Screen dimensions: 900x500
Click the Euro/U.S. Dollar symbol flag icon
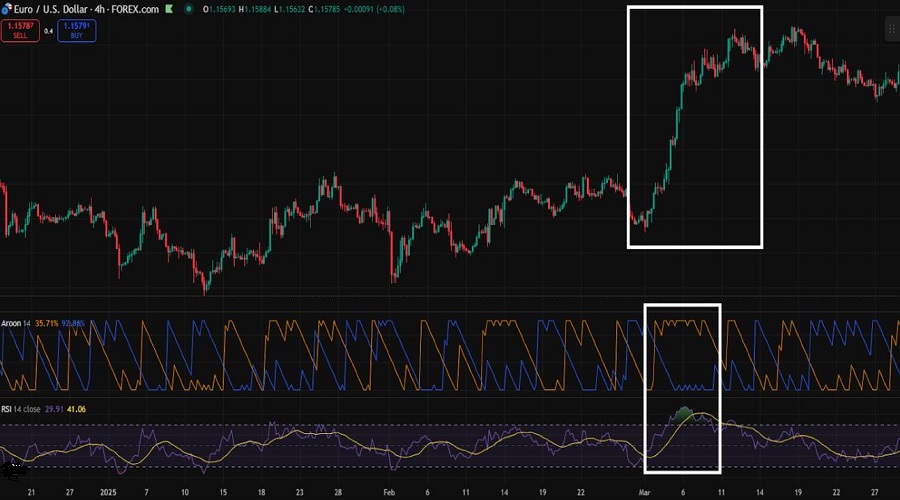7,11
